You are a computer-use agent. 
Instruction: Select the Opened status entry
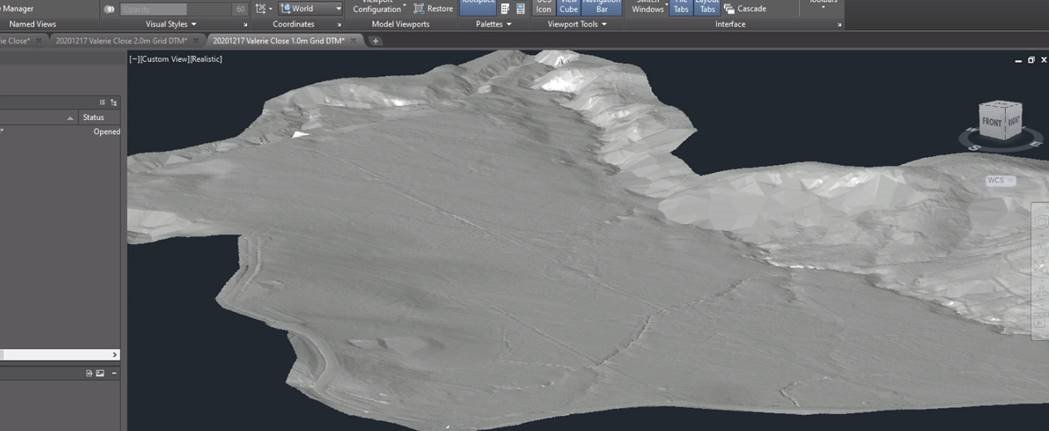(106, 132)
